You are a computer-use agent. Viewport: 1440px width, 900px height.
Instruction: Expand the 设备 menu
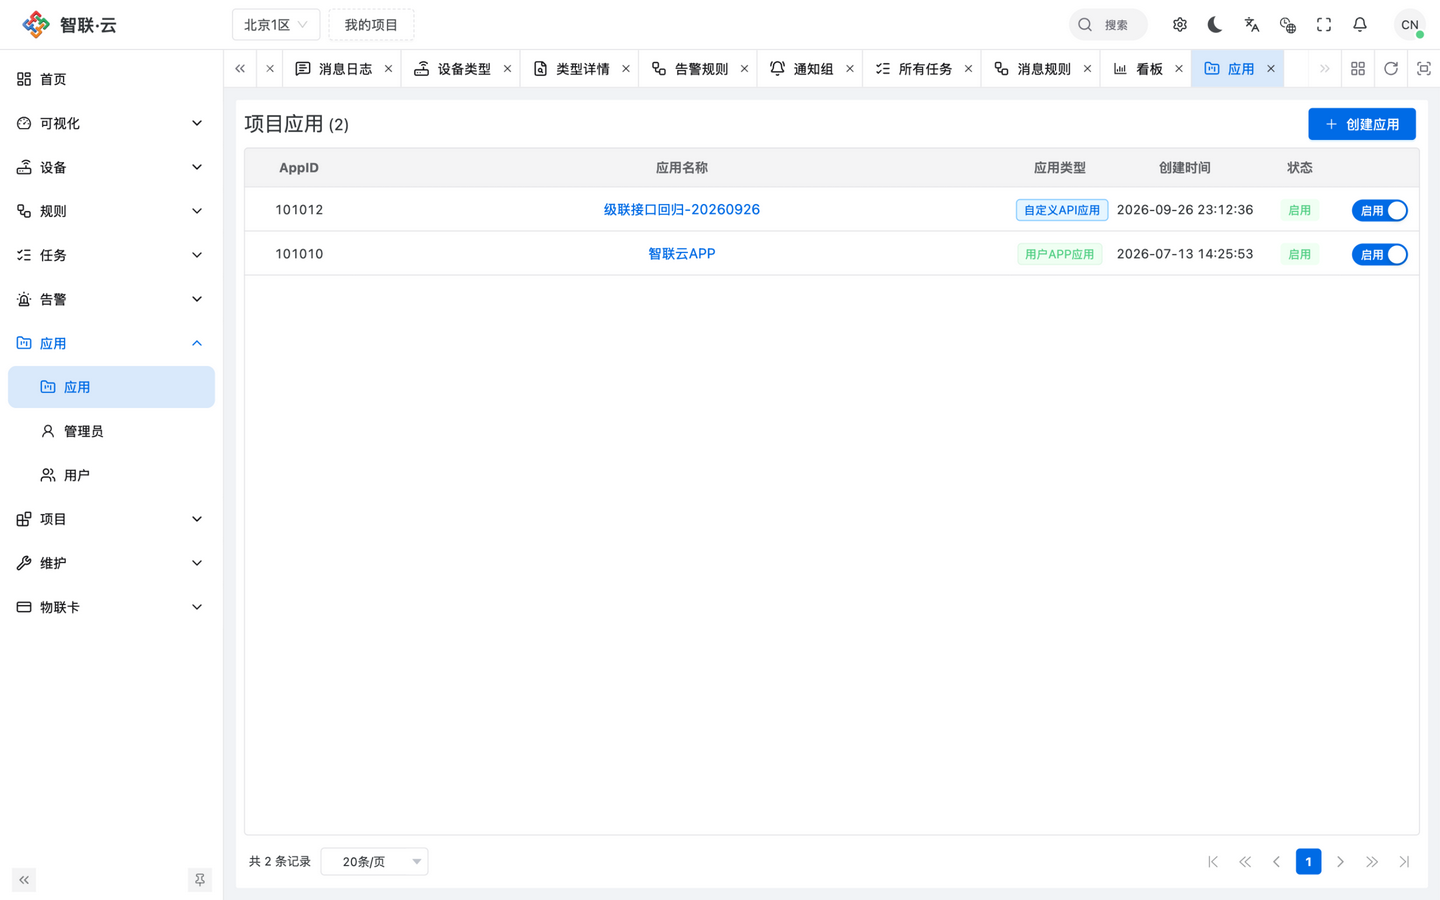click(111, 167)
